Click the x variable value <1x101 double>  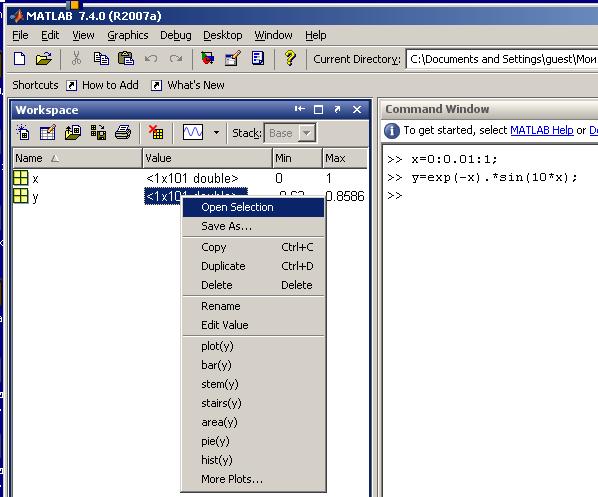192,179
